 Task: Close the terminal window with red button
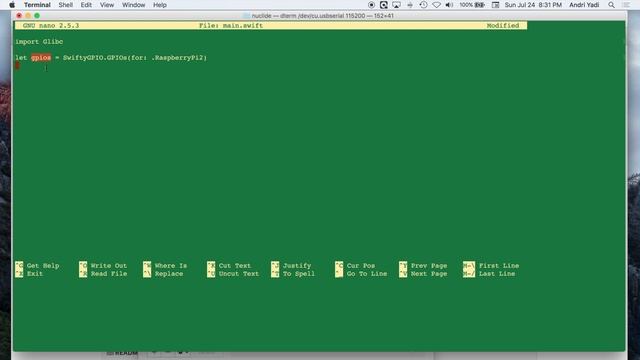tap(19, 16)
